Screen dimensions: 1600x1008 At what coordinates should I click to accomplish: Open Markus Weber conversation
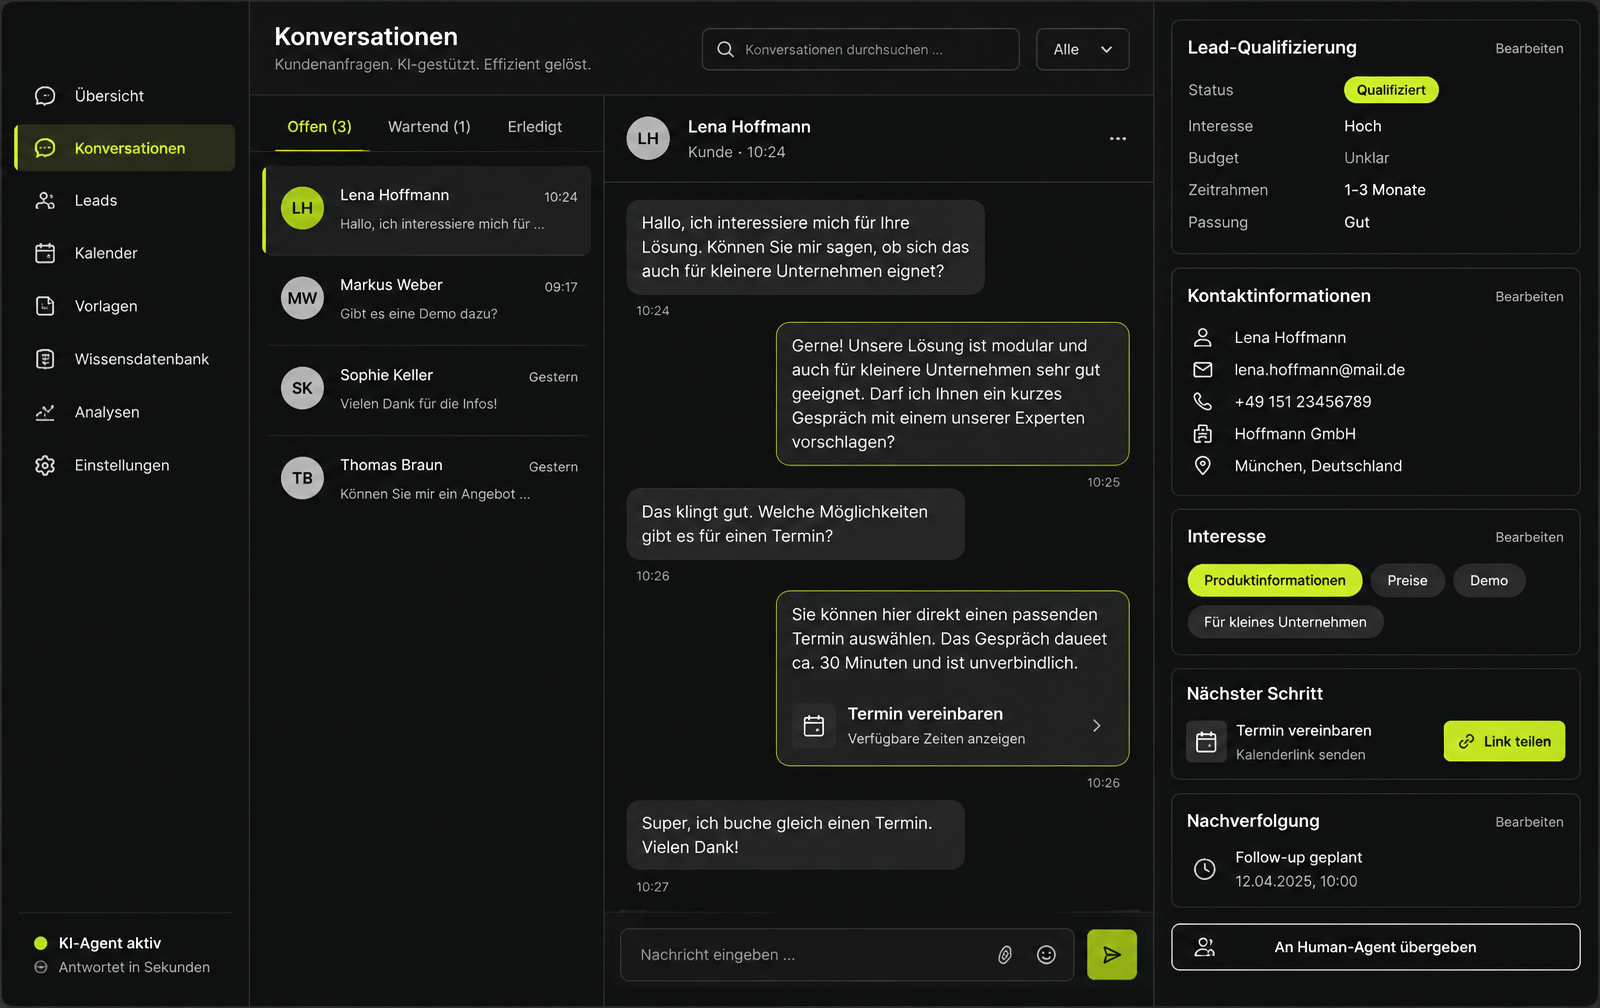pyautogui.click(x=427, y=299)
